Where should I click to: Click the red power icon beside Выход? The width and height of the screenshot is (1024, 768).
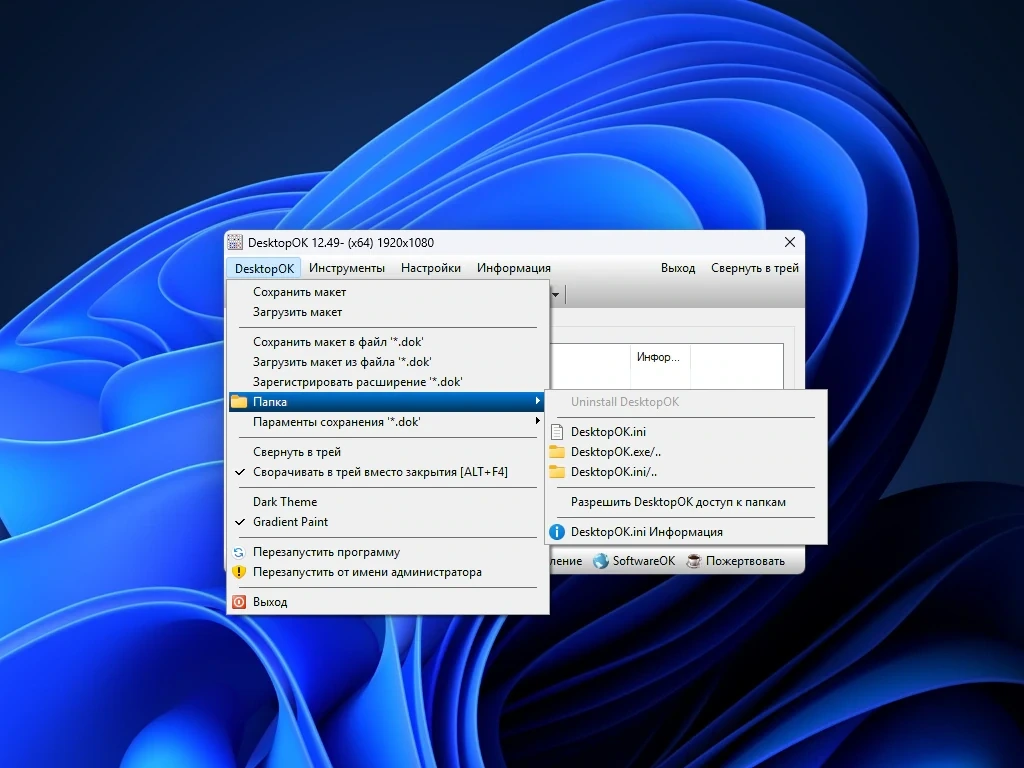pos(239,602)
